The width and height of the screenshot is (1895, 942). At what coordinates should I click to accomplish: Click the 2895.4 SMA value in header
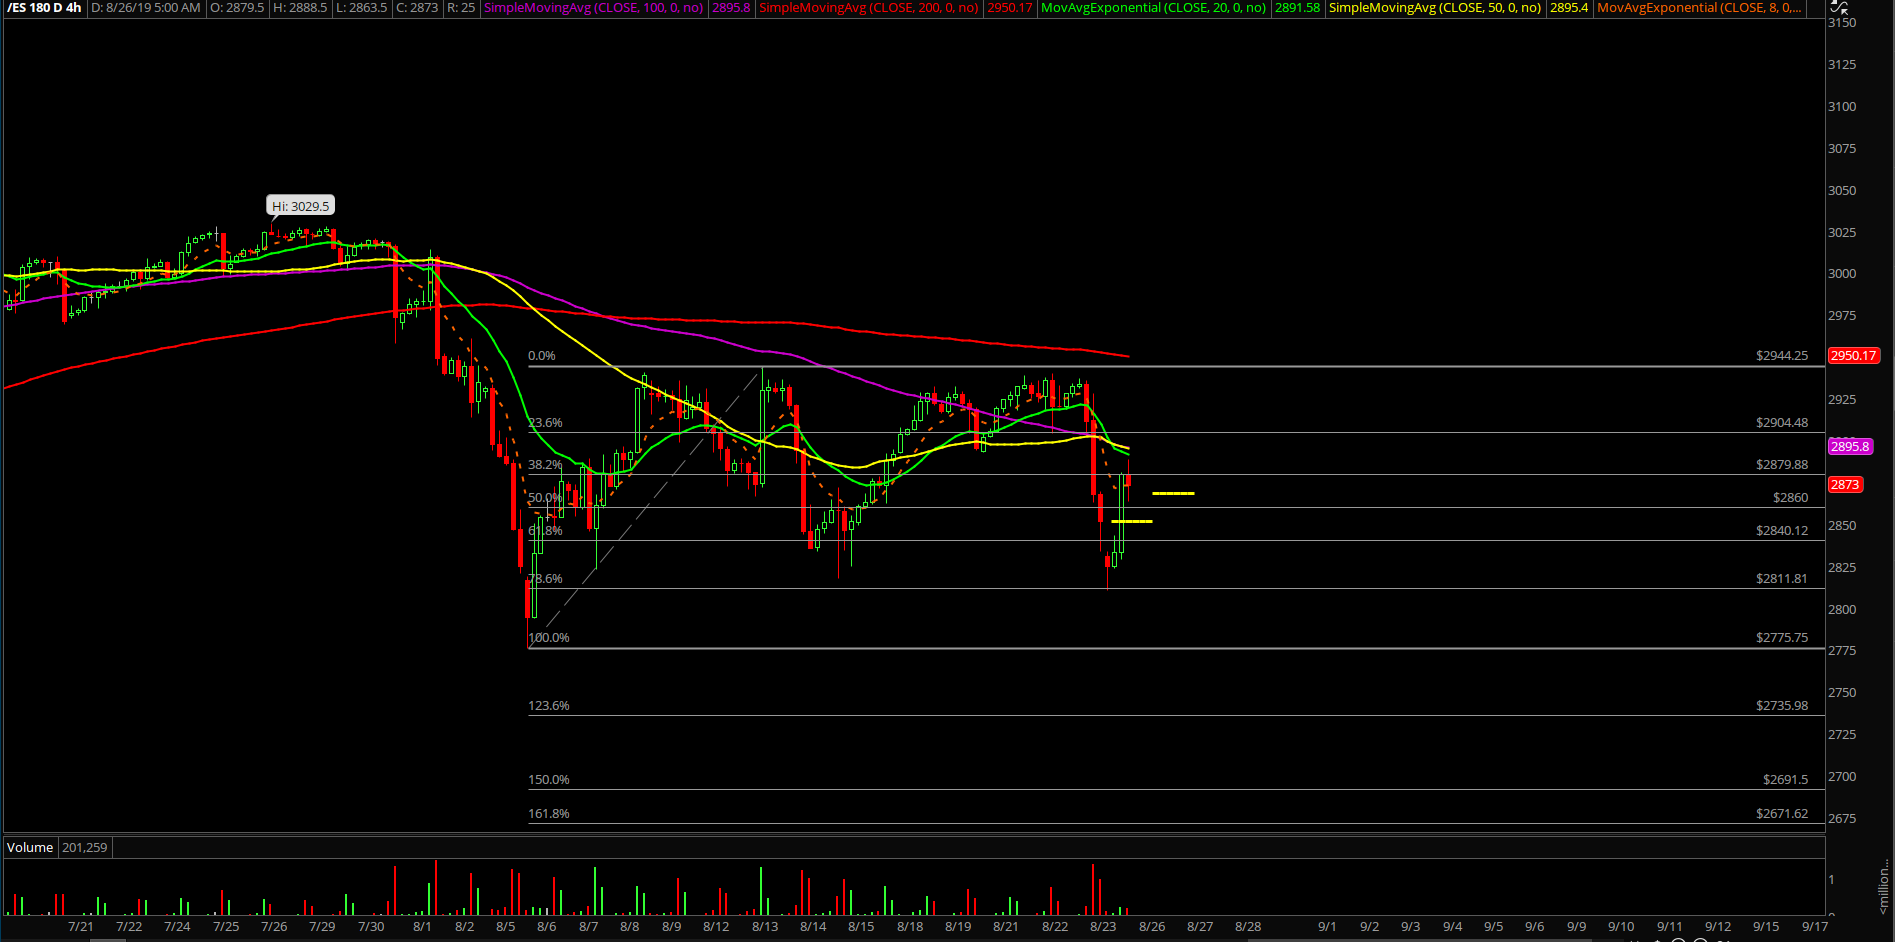pos(1569,8)
